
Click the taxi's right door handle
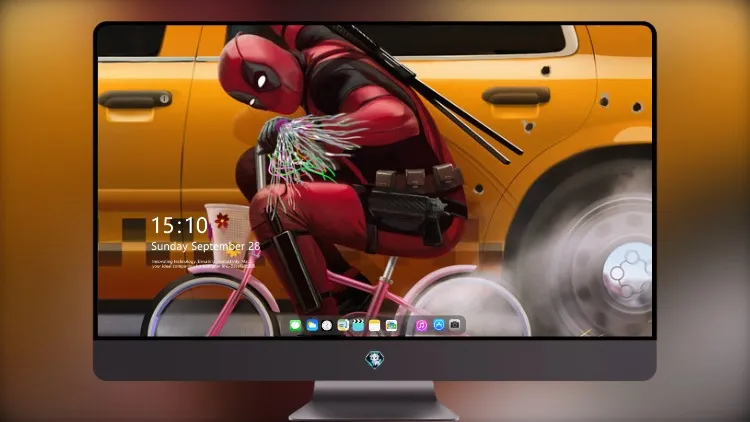point(516,96)
